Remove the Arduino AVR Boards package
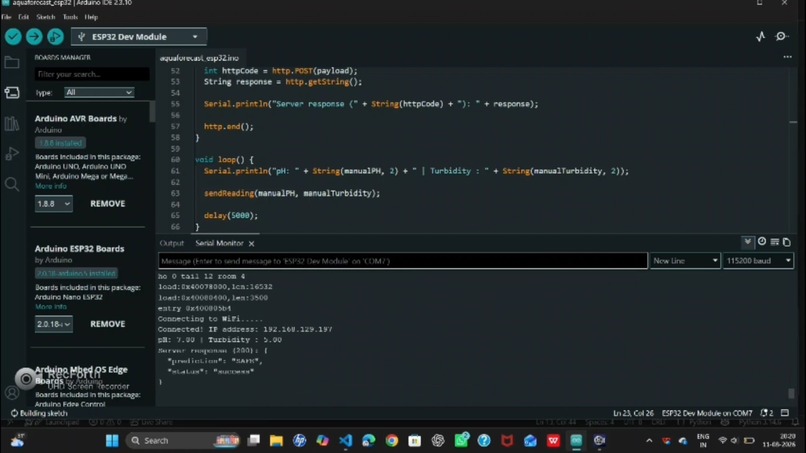Screen dimensions: 806x453 point(107,204)
